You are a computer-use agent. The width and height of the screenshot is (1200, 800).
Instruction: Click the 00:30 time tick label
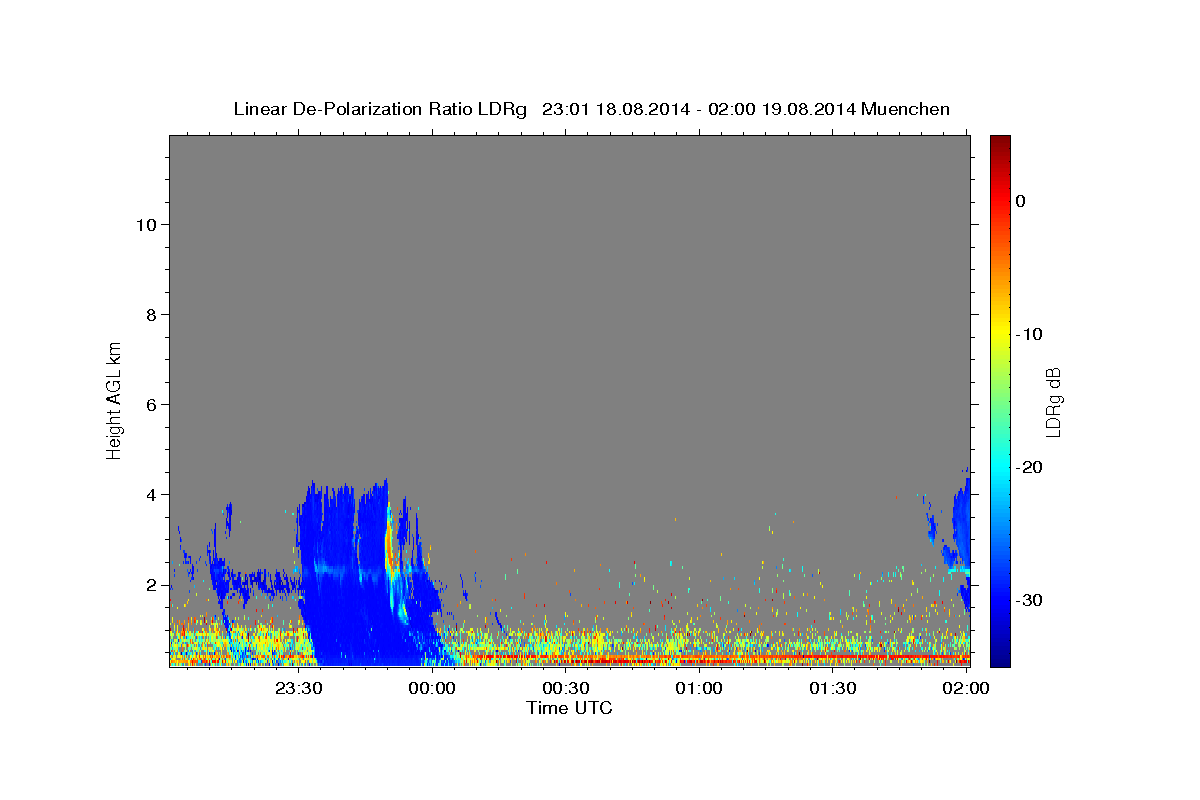pos(565,688)
